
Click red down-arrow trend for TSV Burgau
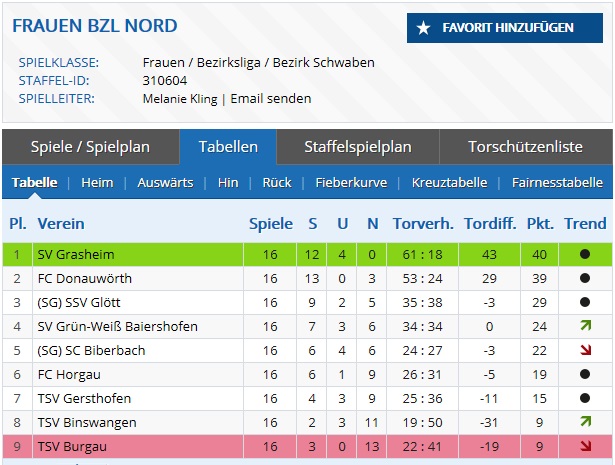pyautogui.click(x=585, y=446)
